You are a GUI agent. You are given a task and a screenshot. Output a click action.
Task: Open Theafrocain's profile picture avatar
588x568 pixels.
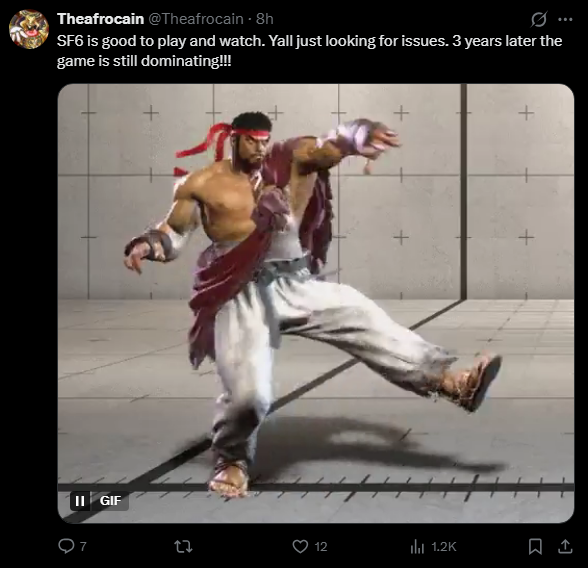point(29,29)
